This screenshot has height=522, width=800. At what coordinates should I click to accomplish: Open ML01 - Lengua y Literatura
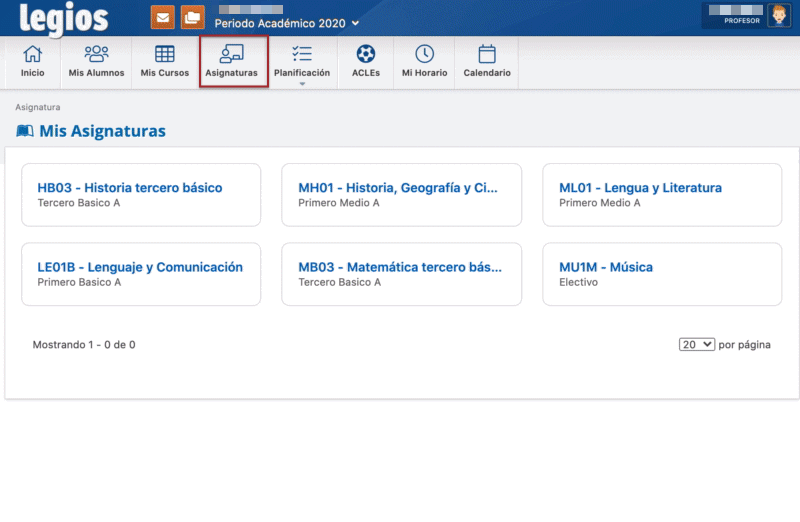coord(640,188)
